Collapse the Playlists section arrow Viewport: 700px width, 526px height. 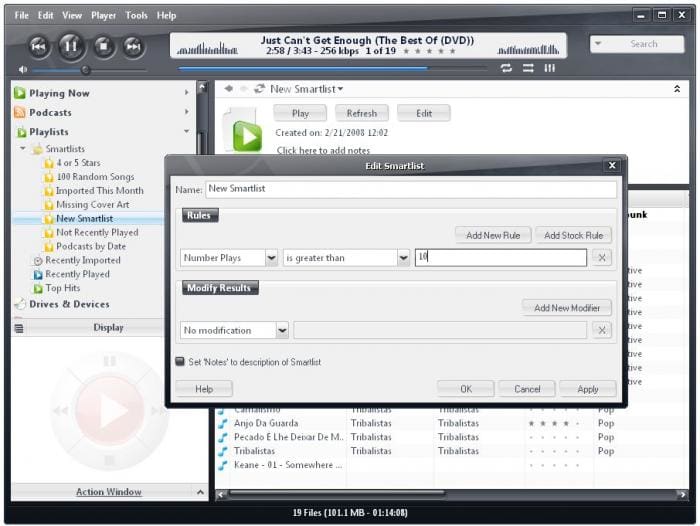click(x=187, y=131)
